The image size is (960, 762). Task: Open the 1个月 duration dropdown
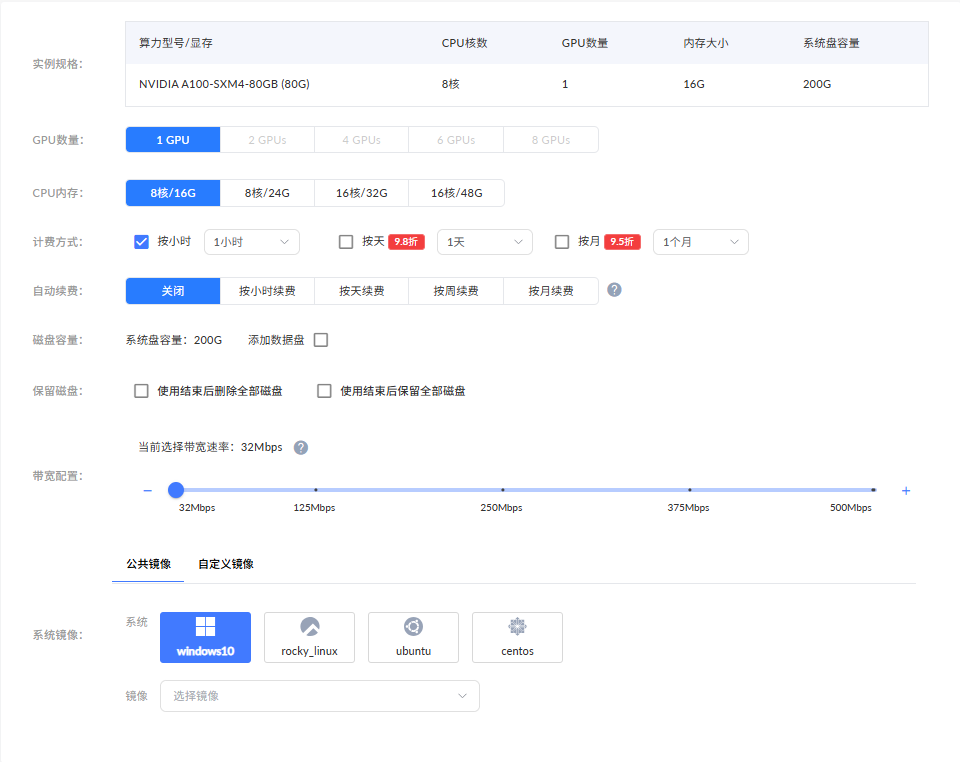(701, 242)
